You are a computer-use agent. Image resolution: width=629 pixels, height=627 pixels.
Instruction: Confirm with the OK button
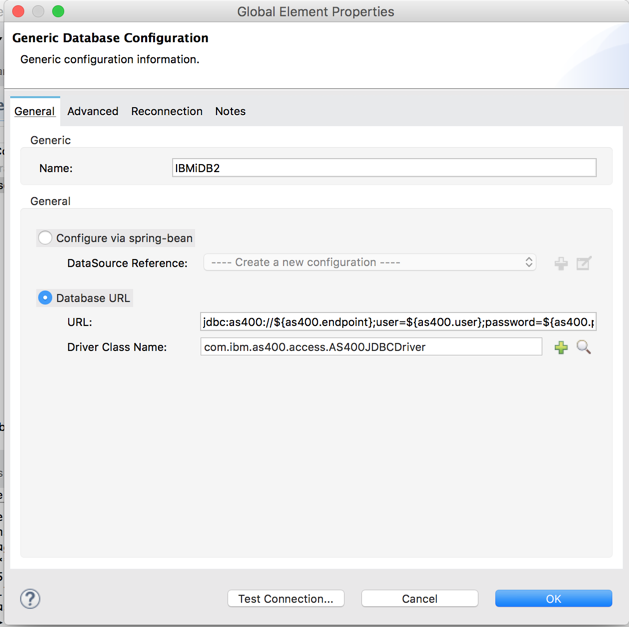point(554,599)
